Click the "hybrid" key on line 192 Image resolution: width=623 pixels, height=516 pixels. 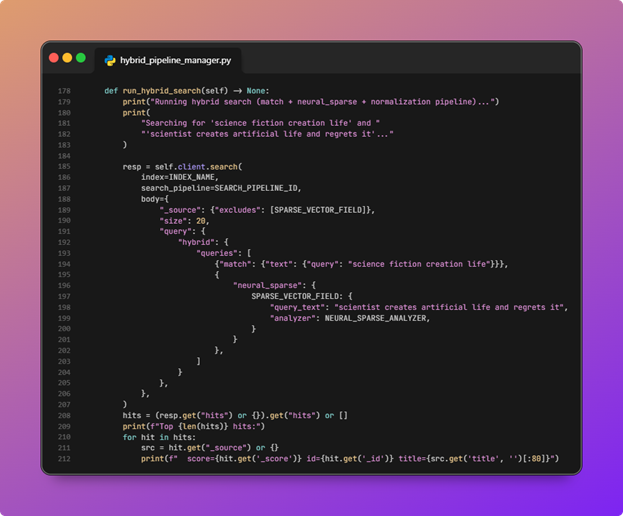point(196,242)
